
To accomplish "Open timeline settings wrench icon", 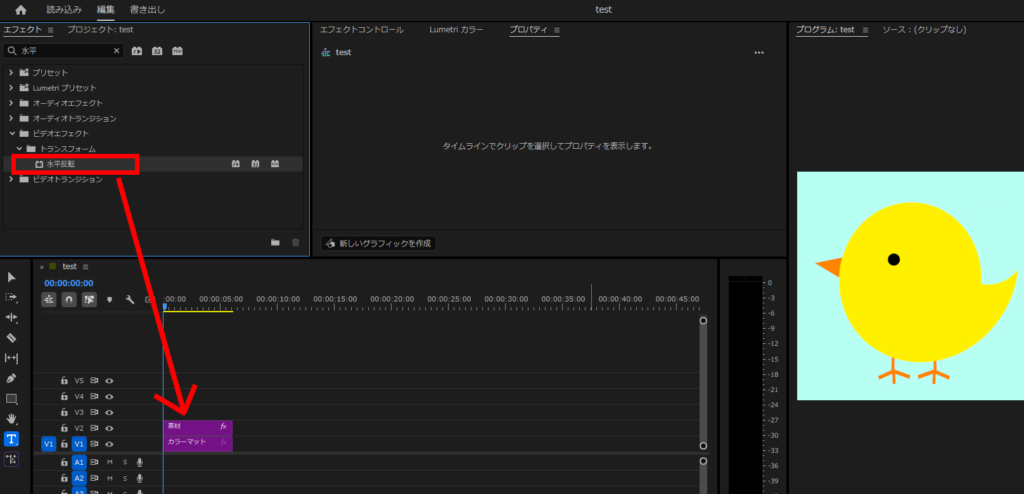I will (x=129, y=299).
